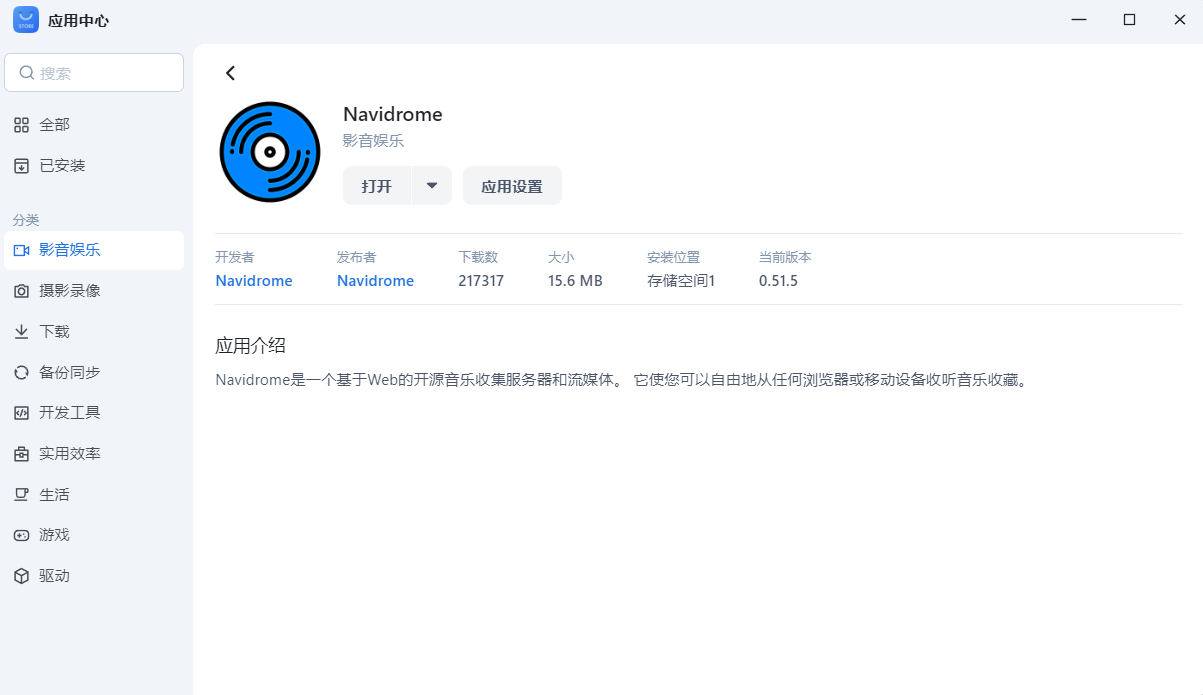Click the video camera icon for 影音娱乐
The width and height of the screenshot is (1203, 695).
[21, 250]
